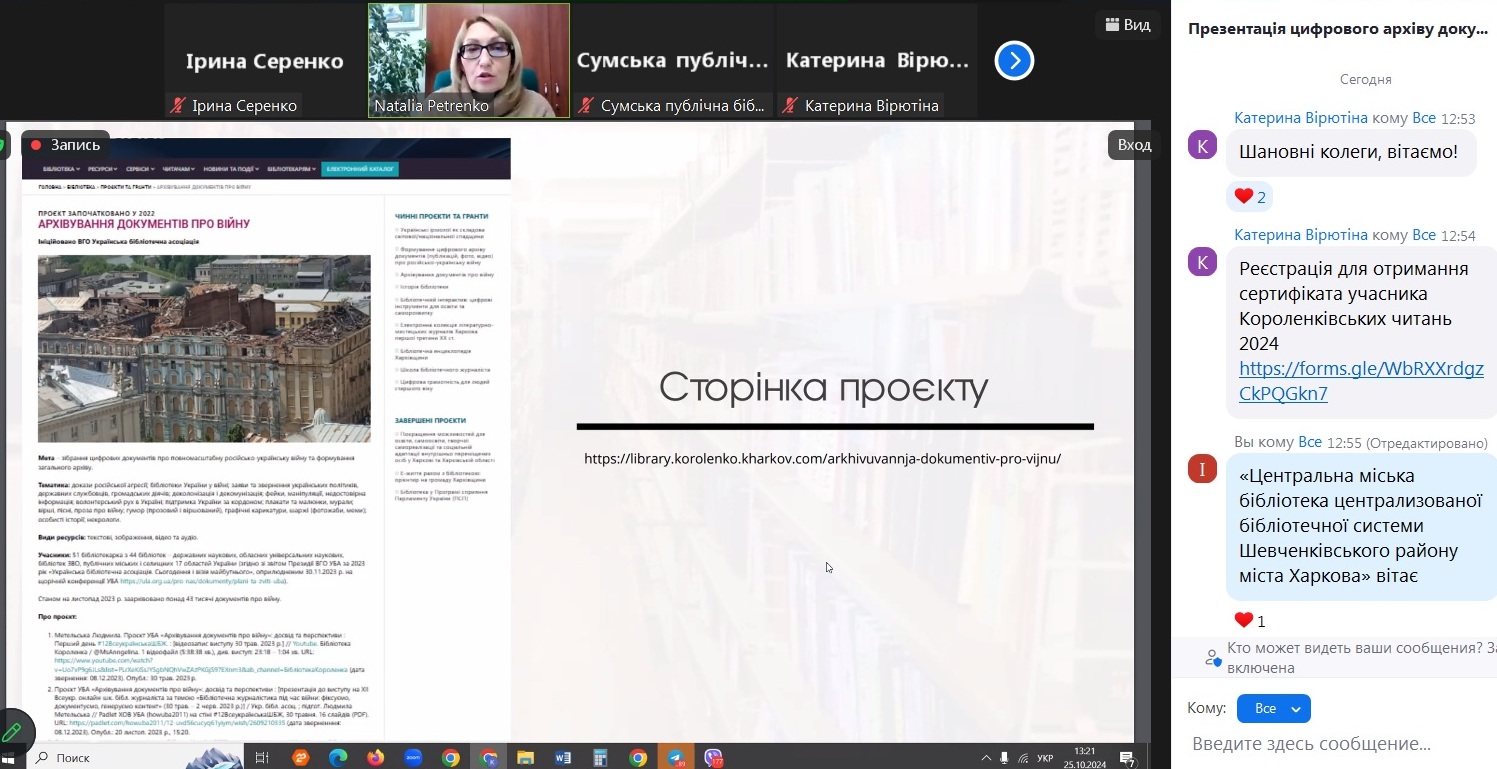Viewport: 1497px width, 769px height.
Task: Click the privacy icon beside 'Кто может видеть'
Action: 1213,658
